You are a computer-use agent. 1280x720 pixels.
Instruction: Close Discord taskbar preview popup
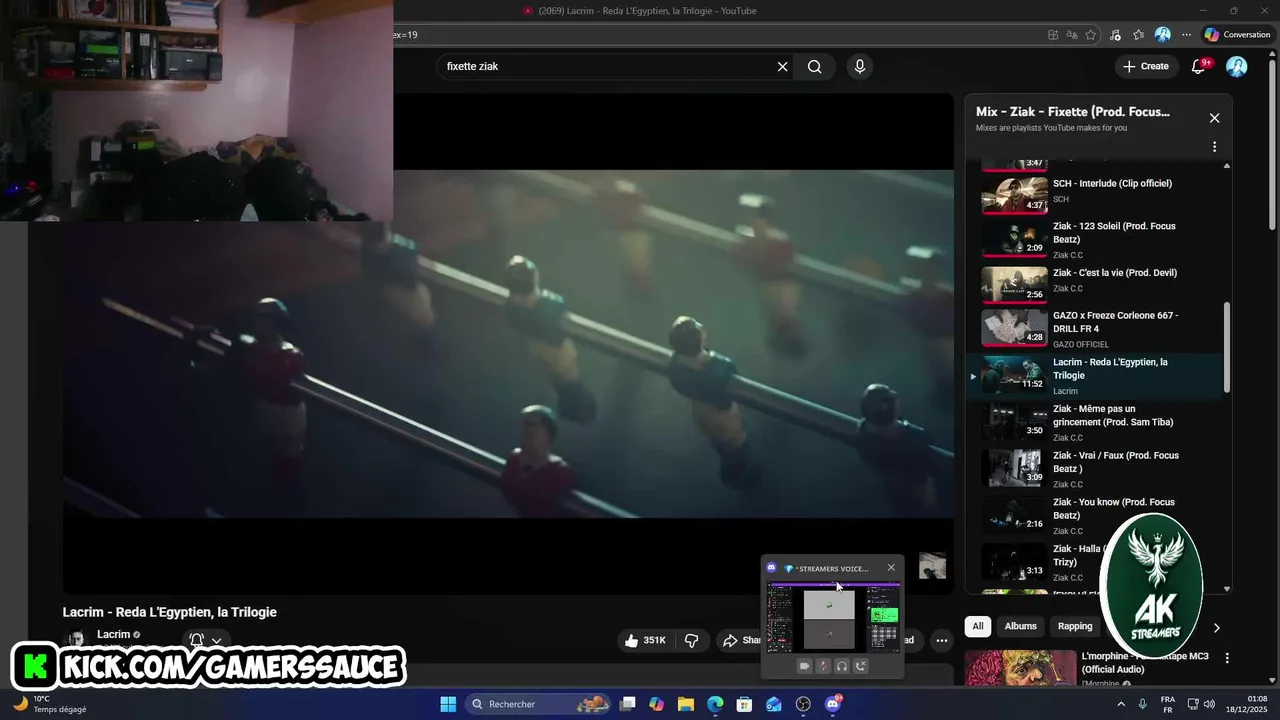click(x=891, y=568)
